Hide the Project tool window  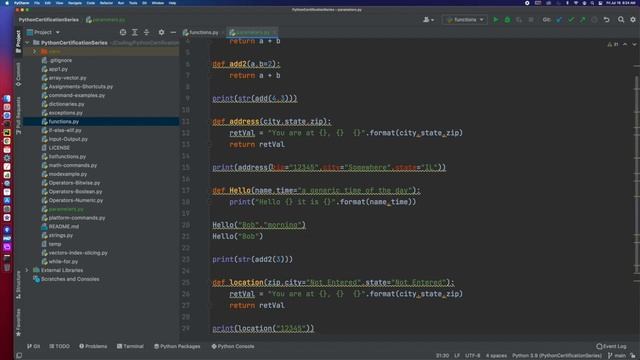[x=173, y=32]
